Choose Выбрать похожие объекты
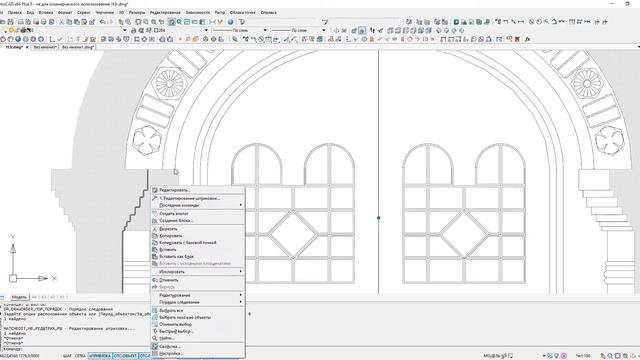 coord(198,317)
